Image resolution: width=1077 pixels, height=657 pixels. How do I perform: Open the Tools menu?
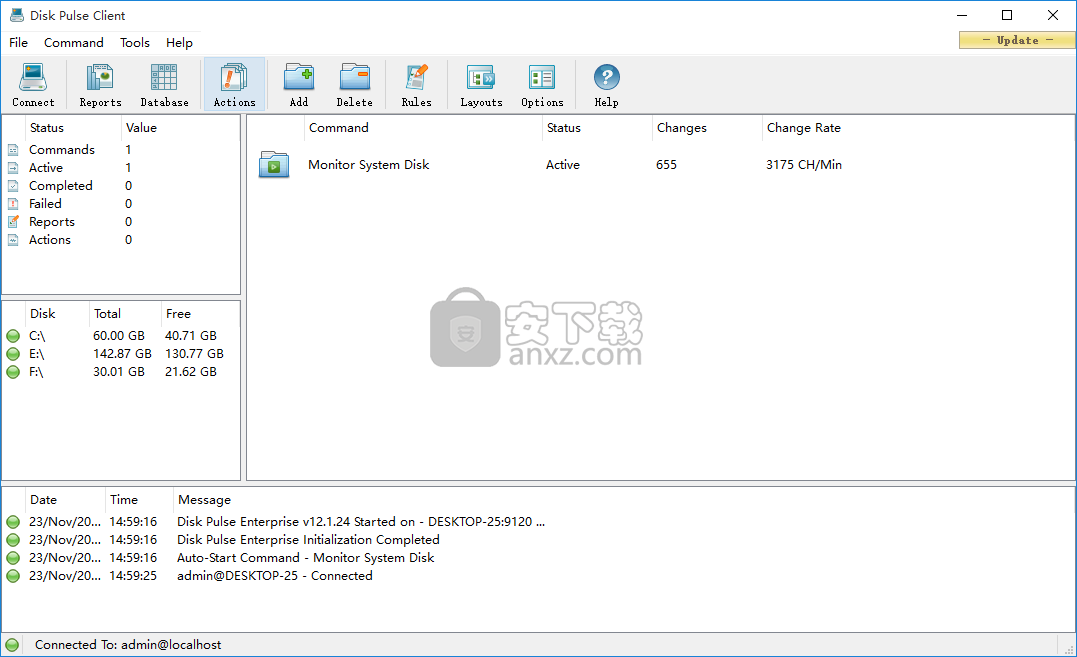click(135, 43)
